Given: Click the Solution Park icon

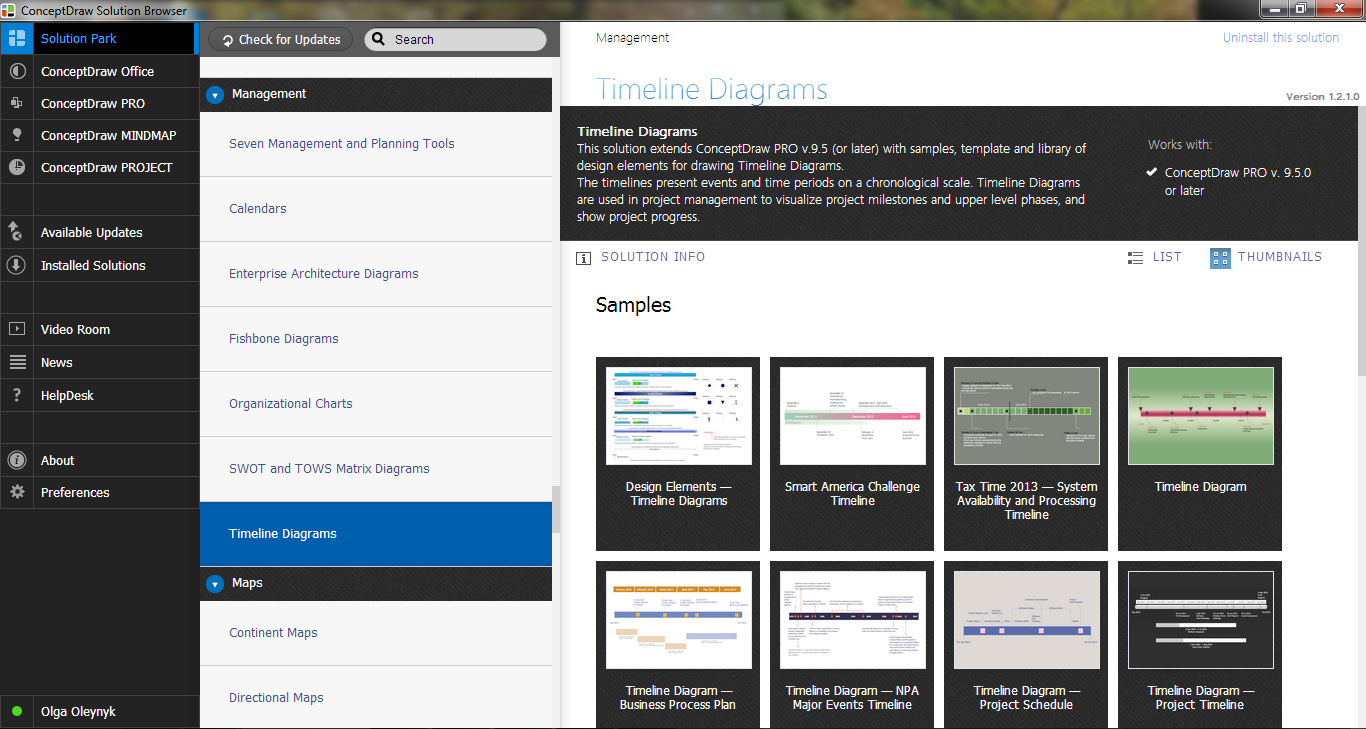Looking at the screenshot, I should (x=16, y=39).
